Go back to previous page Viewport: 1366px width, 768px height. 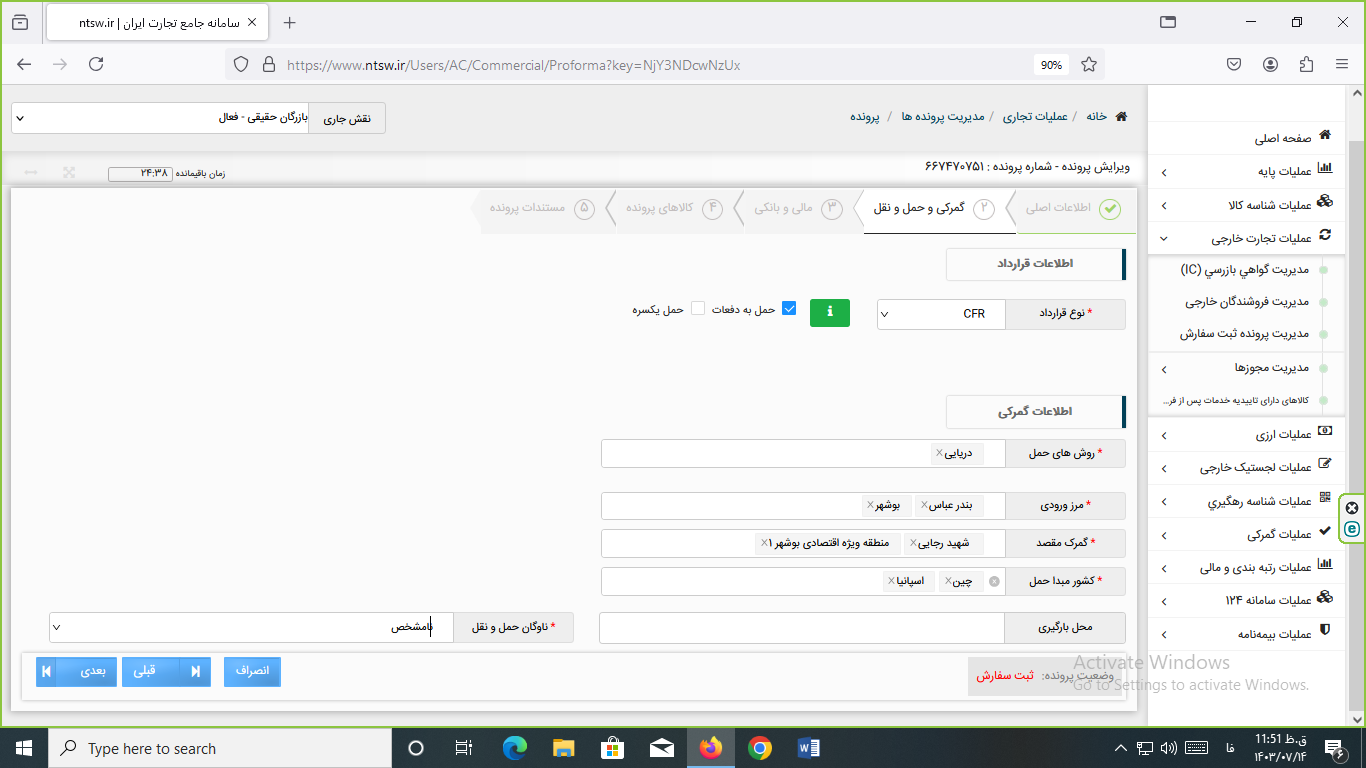[x=24, y=64]
